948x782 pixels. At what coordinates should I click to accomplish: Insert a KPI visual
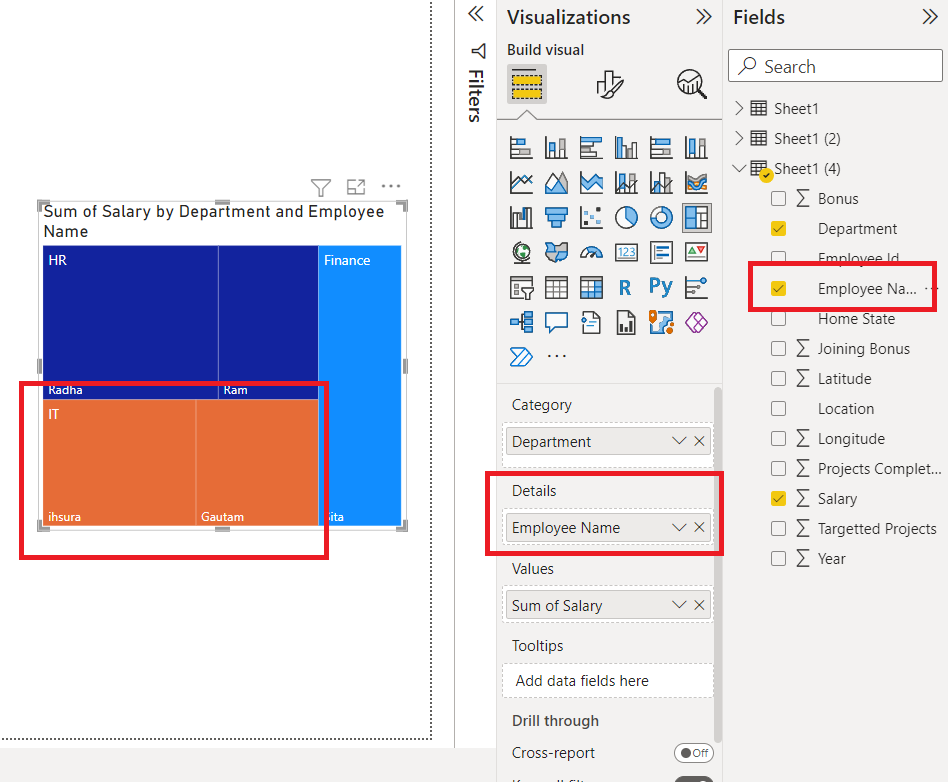(x=696, y=252)
